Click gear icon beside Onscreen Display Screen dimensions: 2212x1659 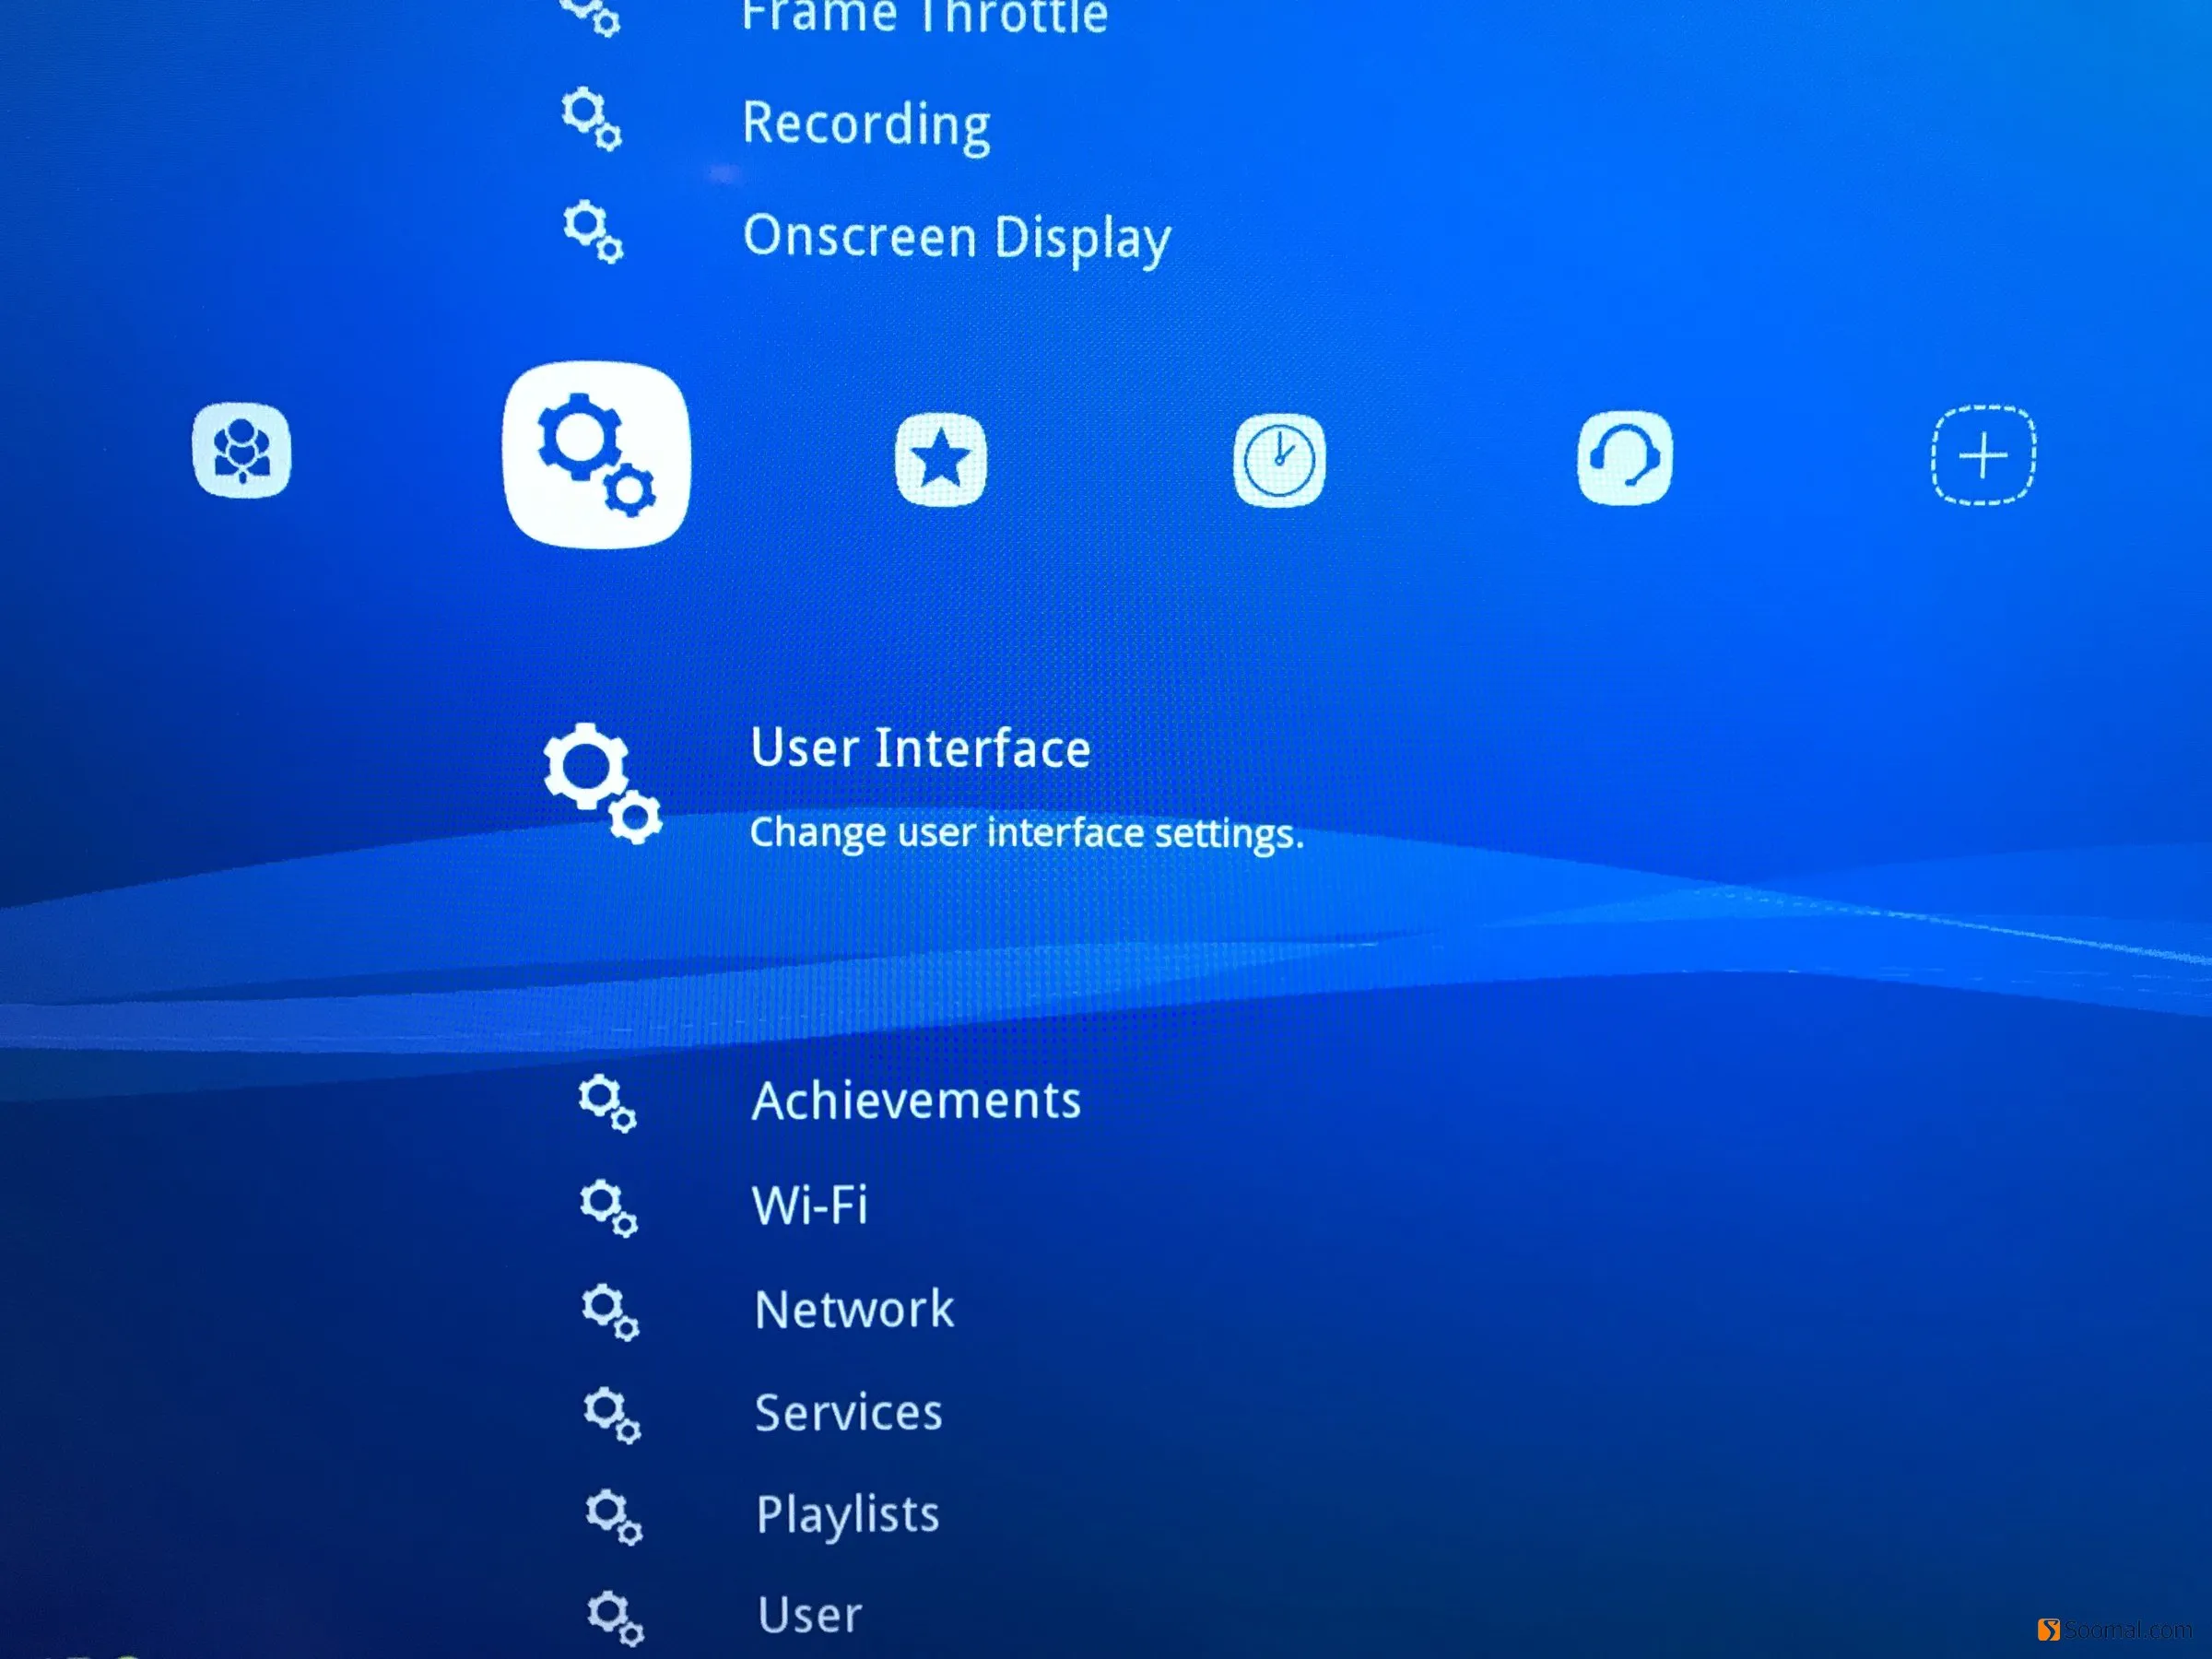[593, 233]
